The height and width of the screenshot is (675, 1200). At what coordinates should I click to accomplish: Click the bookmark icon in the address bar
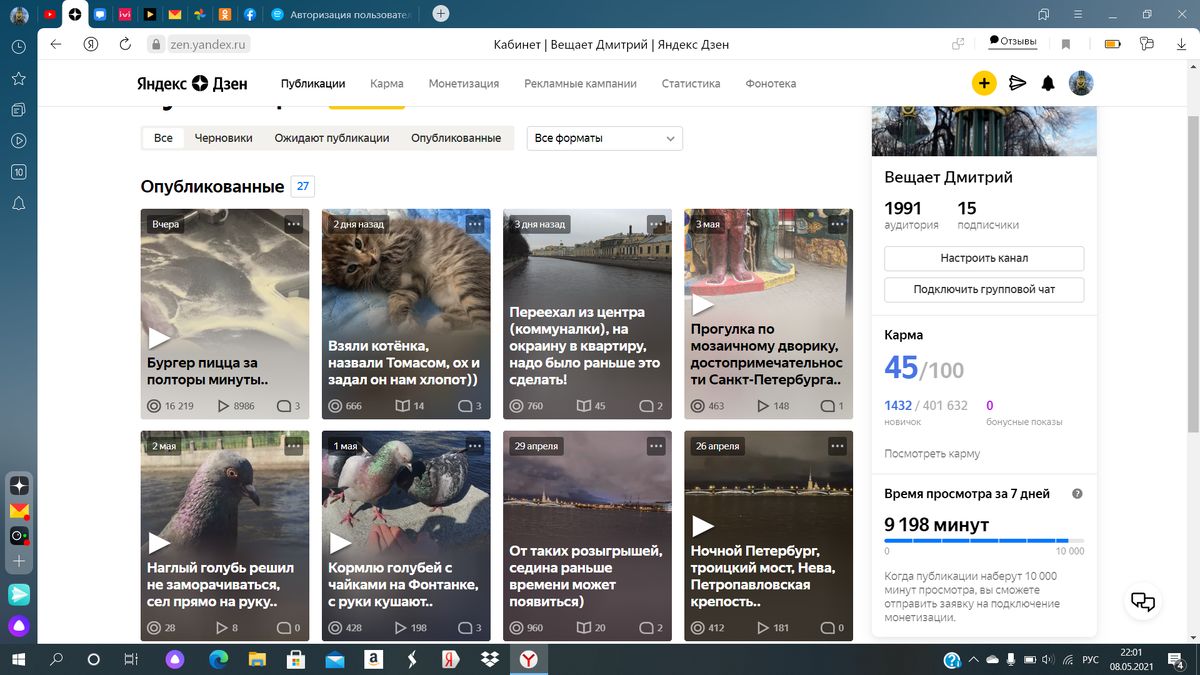(x=1066, y=44)
